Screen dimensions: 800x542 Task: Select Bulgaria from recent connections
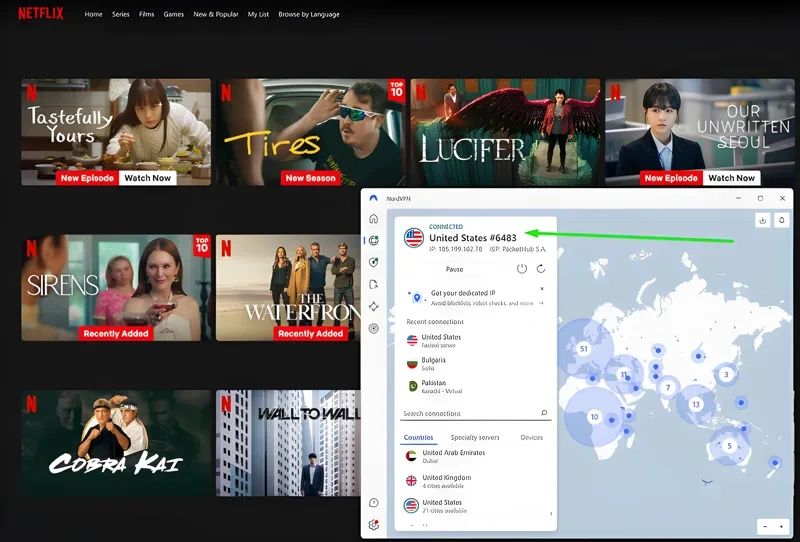(434, 362)
